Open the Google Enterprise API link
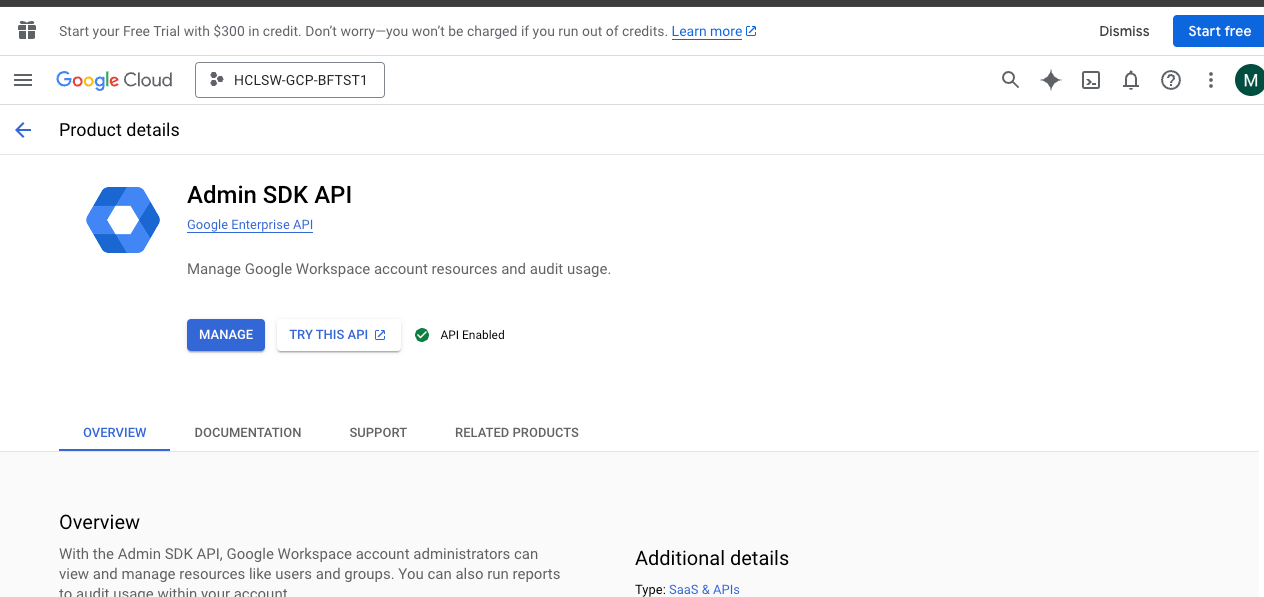The height and width of the screenshot is (597, 1264). pyautogui.click(x=250, y=225)
